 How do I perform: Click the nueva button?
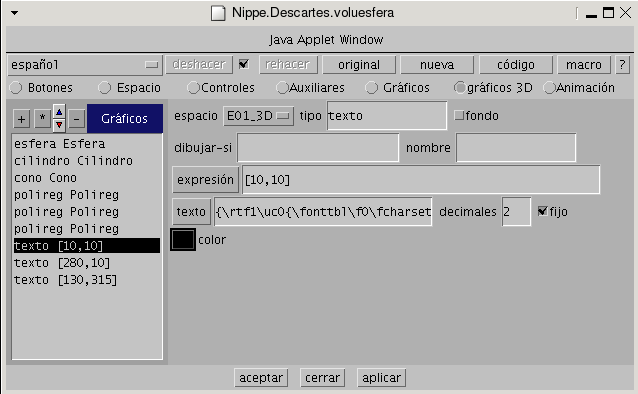point(437,65)
